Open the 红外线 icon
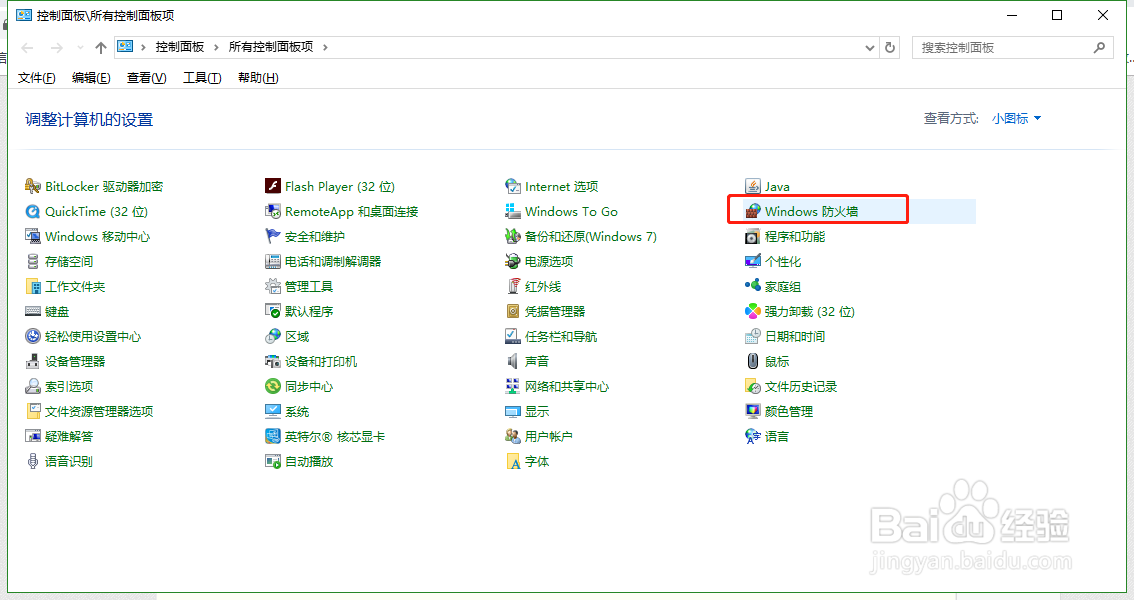The image size is (1134, 600). [513, 286]
